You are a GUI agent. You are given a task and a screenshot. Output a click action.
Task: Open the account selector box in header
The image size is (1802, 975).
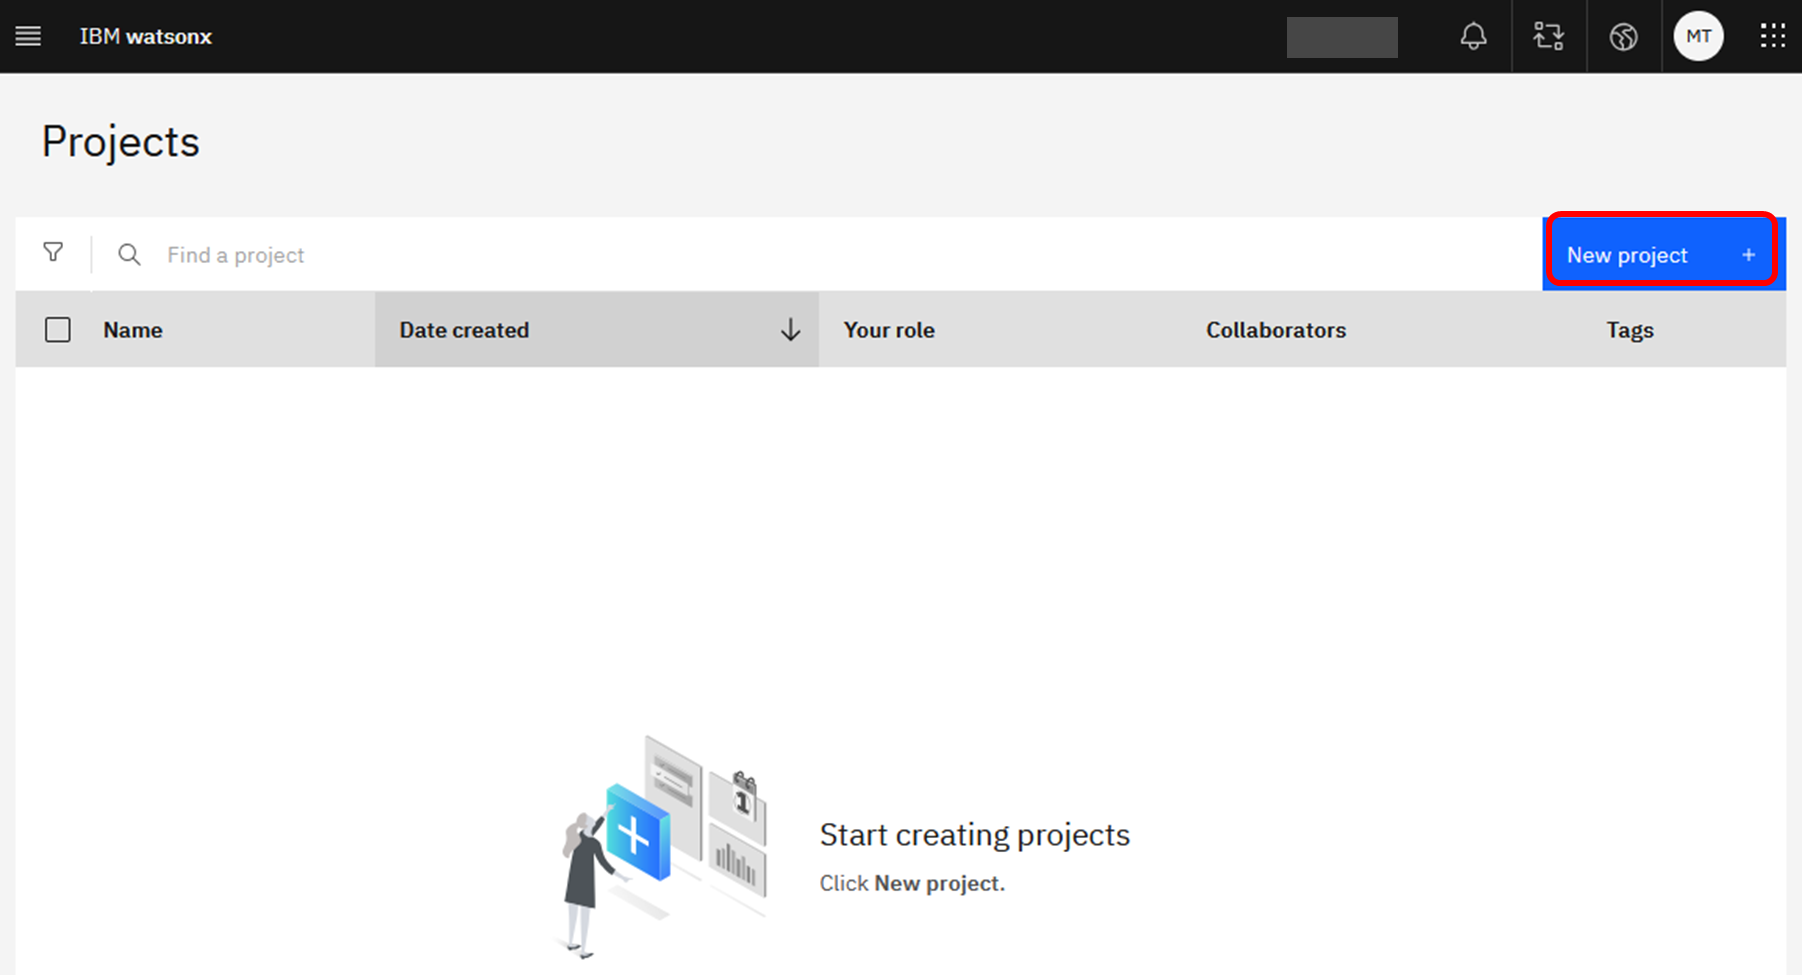tap(1341, 37)
